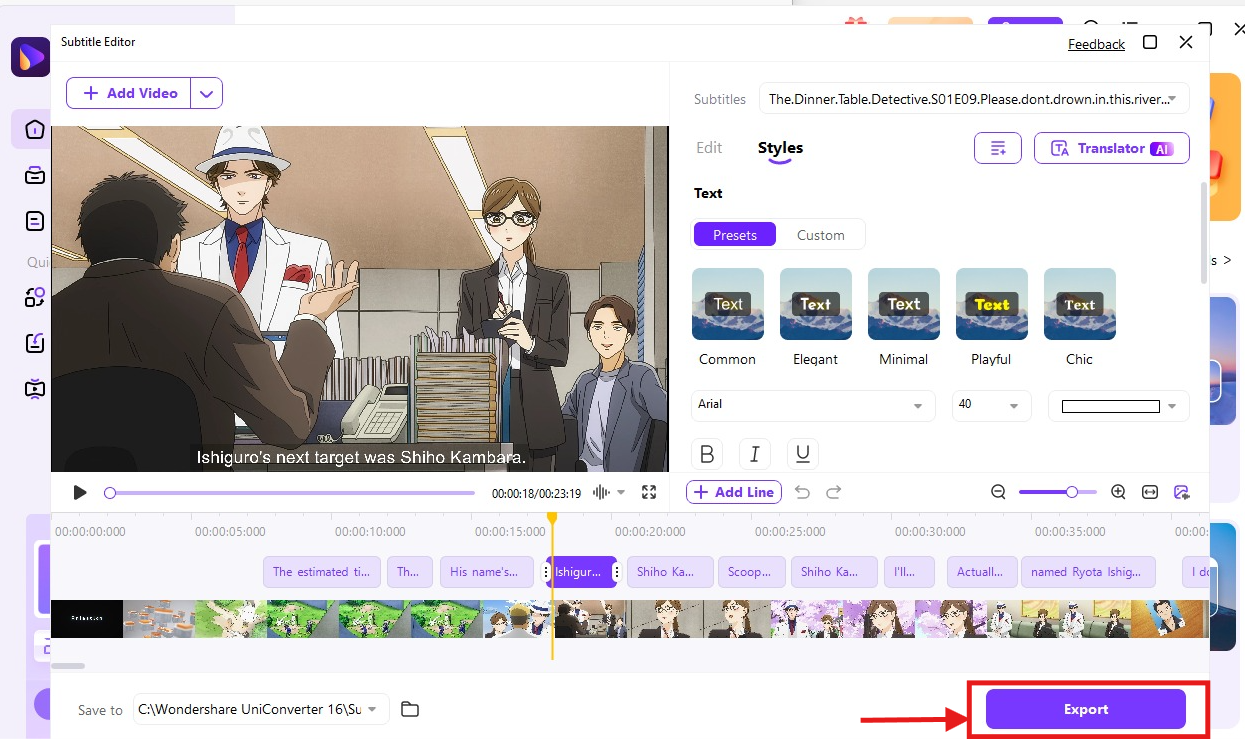1245x739 pixels.
Task: Play the video preview
Action: coord(81,492)
